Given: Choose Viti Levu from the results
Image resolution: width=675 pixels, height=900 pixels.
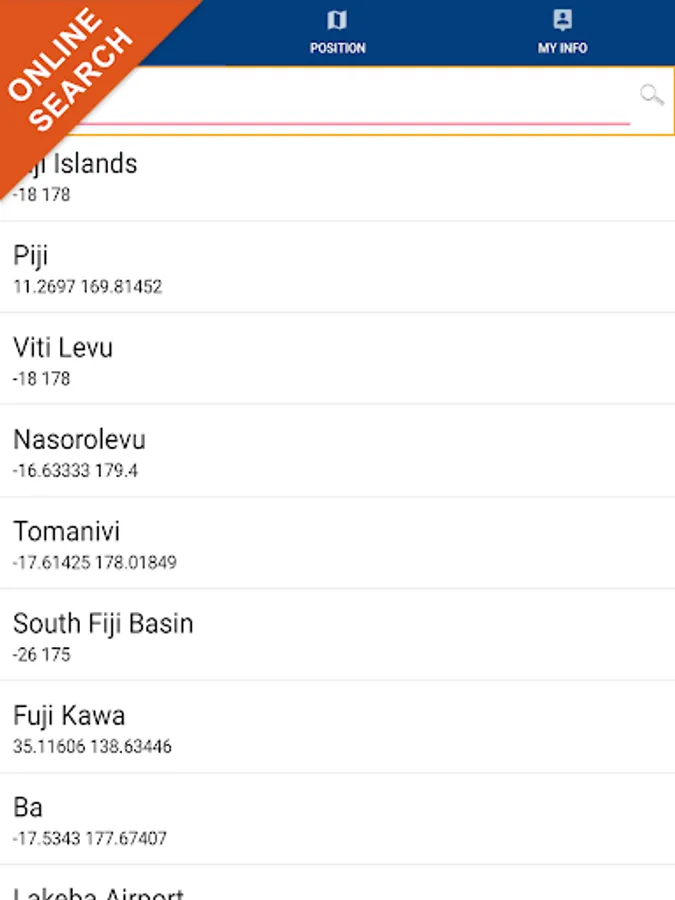Looking at the screenshot, I should click(63, 348).
